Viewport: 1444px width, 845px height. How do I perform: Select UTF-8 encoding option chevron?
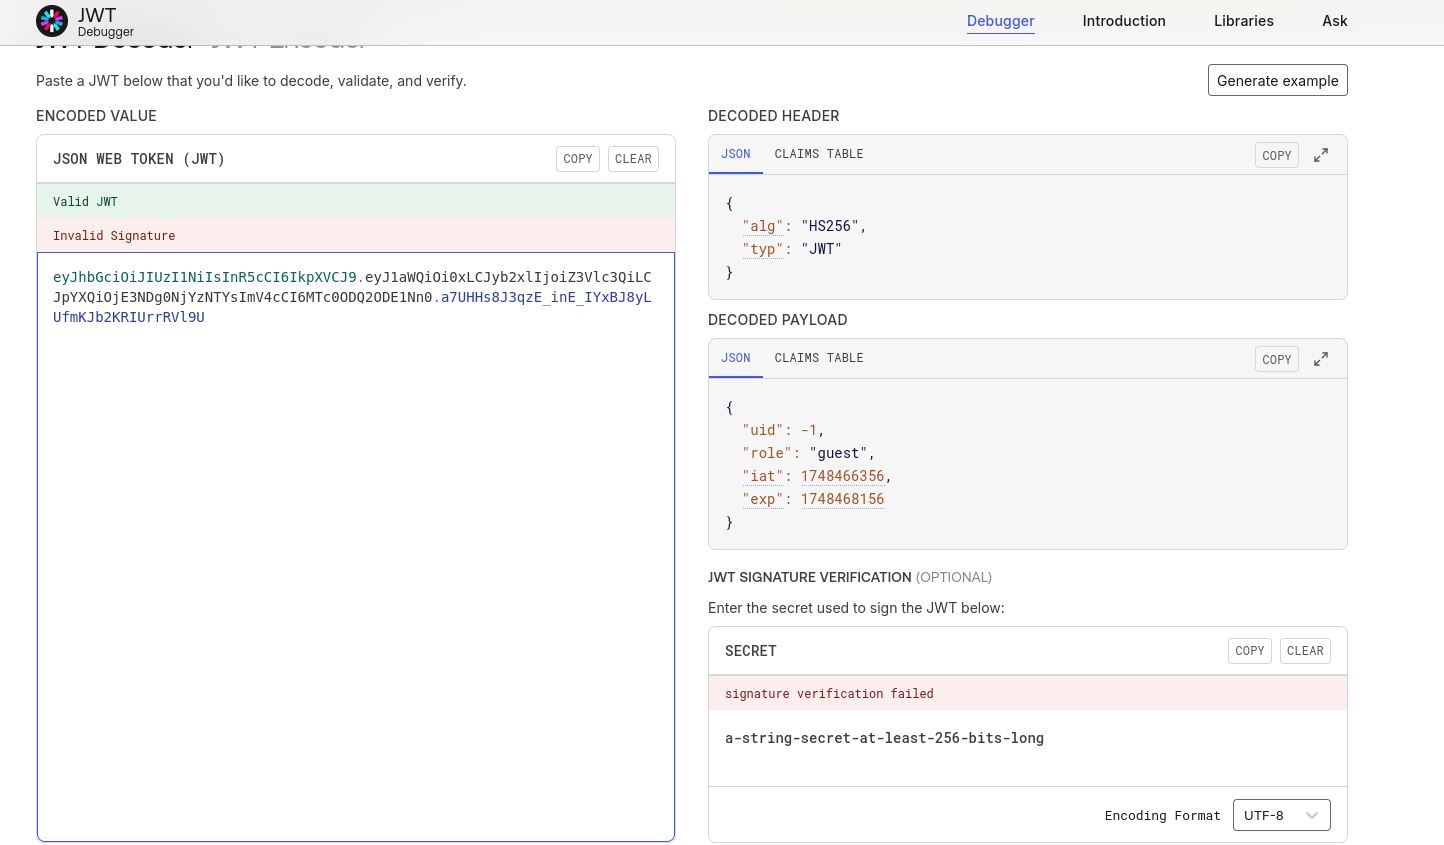pos(1311,815)
